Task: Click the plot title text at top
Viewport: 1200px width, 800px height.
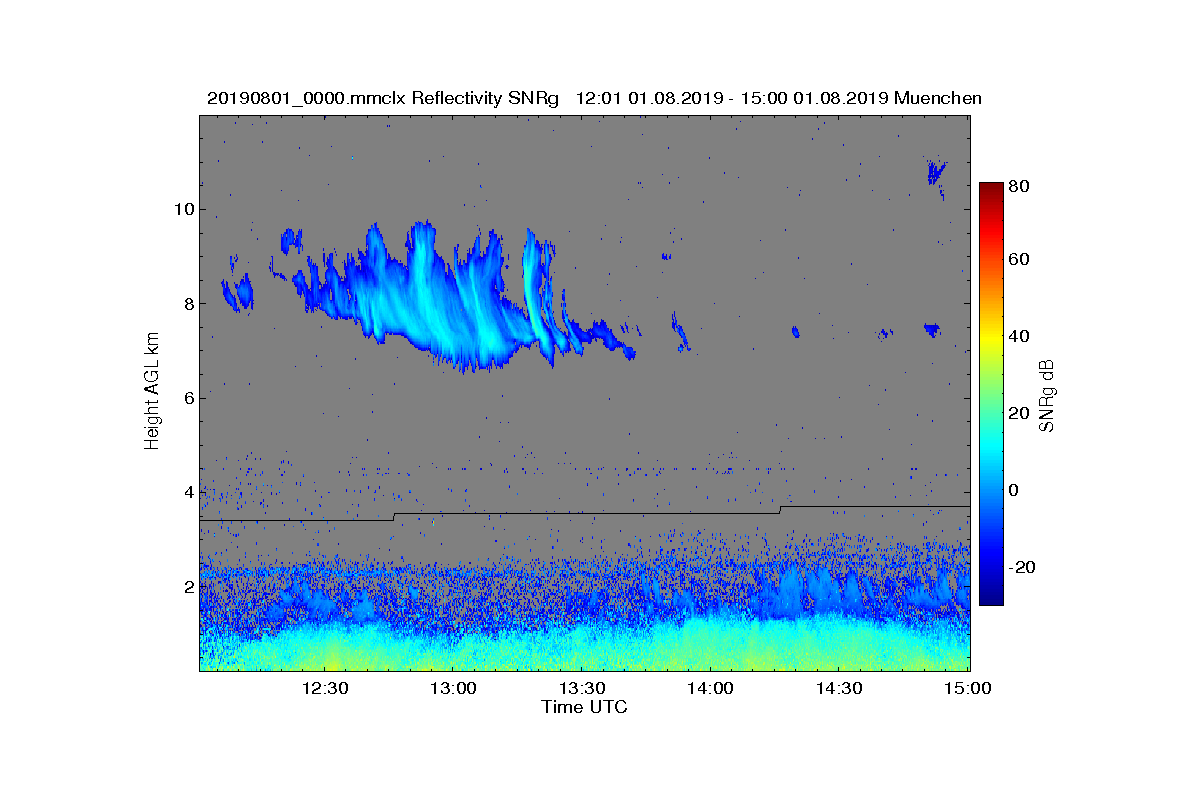Action: coord(594,98)
